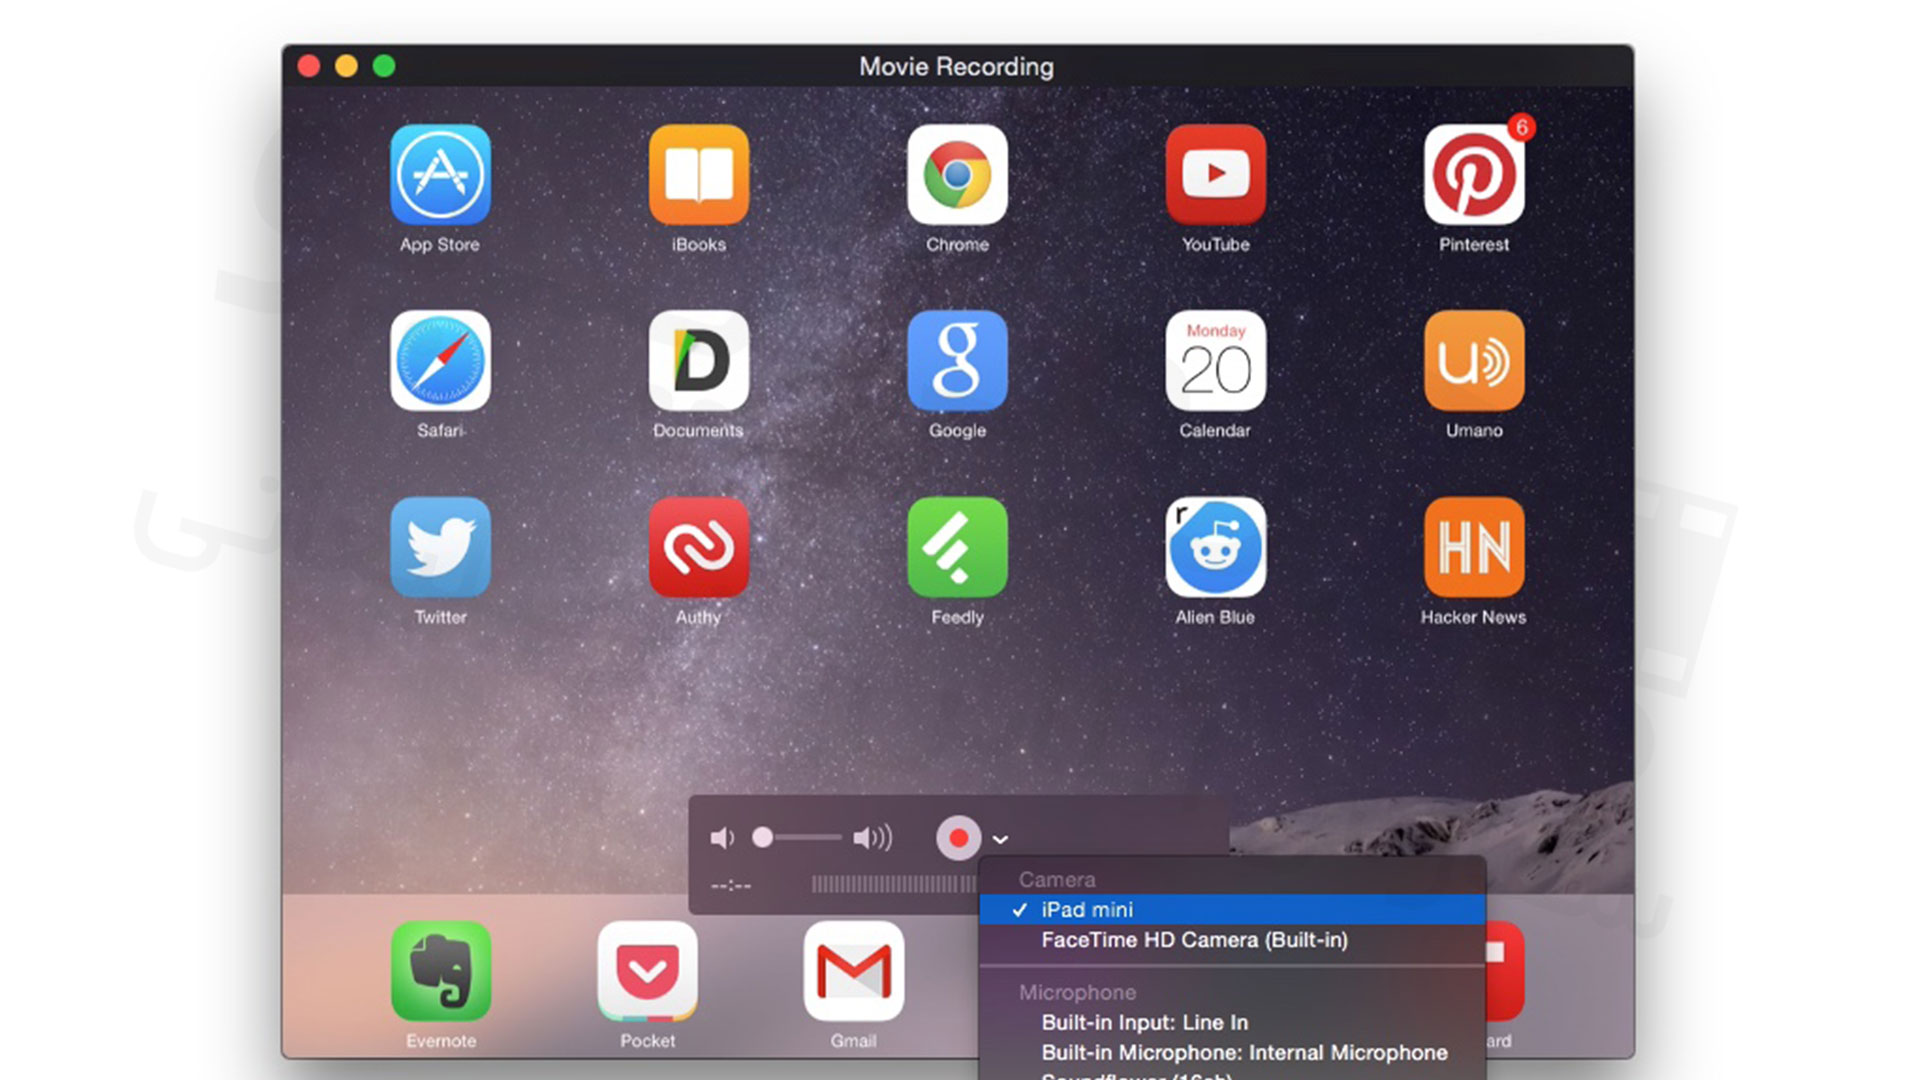This screenshot has width=1920, height=1080.
Task: Close the Movie Recording window
Action: point(309,66)
